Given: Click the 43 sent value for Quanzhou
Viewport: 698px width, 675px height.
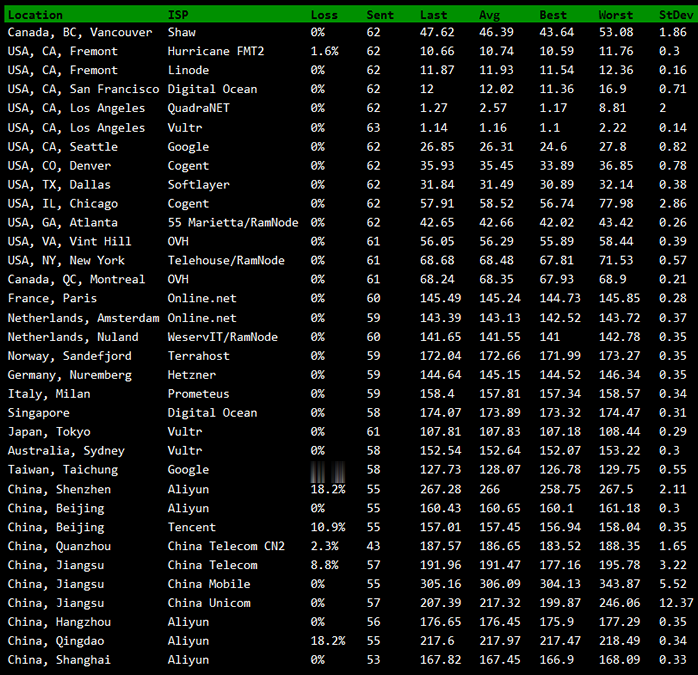Looking at the screenshot, I should click(373, 546).
